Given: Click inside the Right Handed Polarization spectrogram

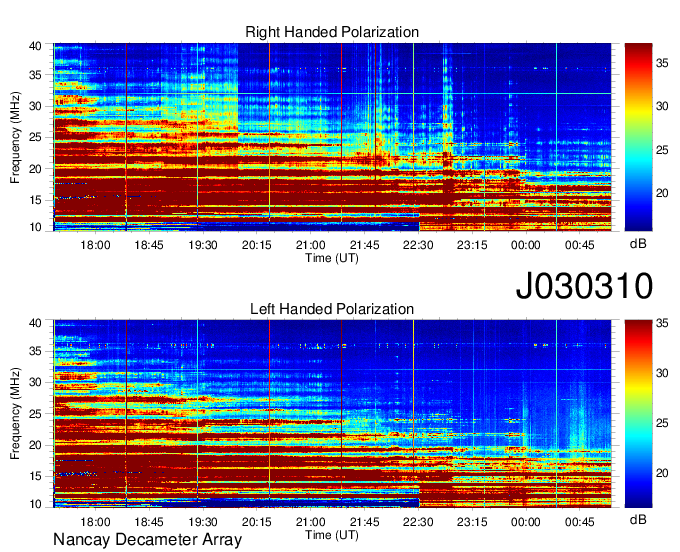Looking at the screenshot, I should [332, 137].
